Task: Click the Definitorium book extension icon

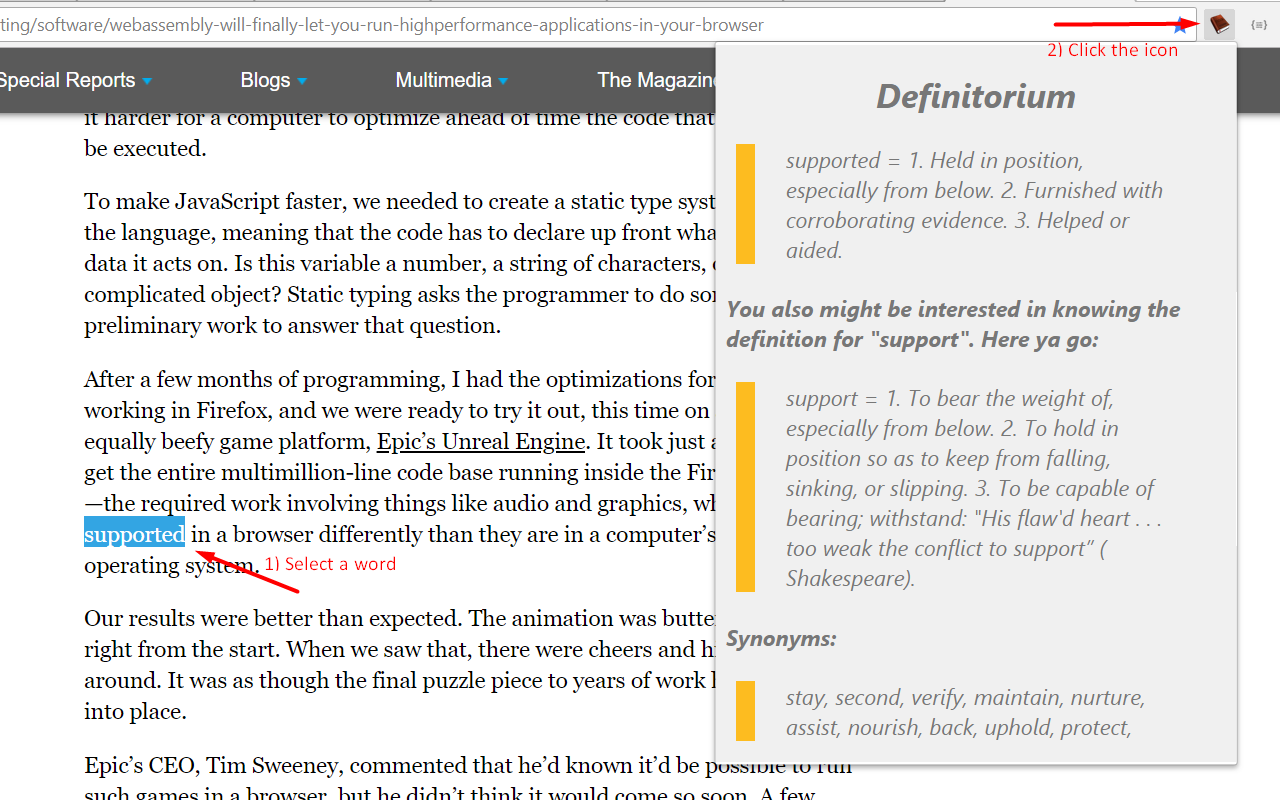Action: 1218,24
